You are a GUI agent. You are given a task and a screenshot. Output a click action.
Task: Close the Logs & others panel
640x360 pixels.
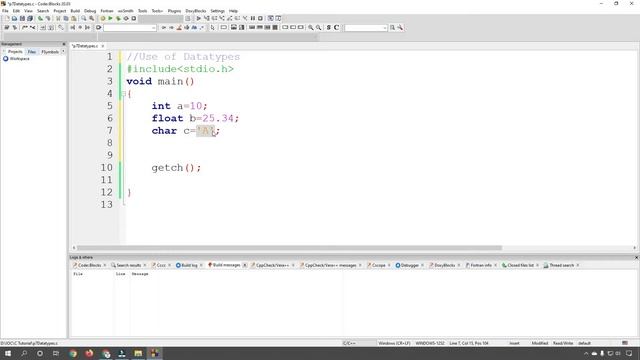point(636,258)
